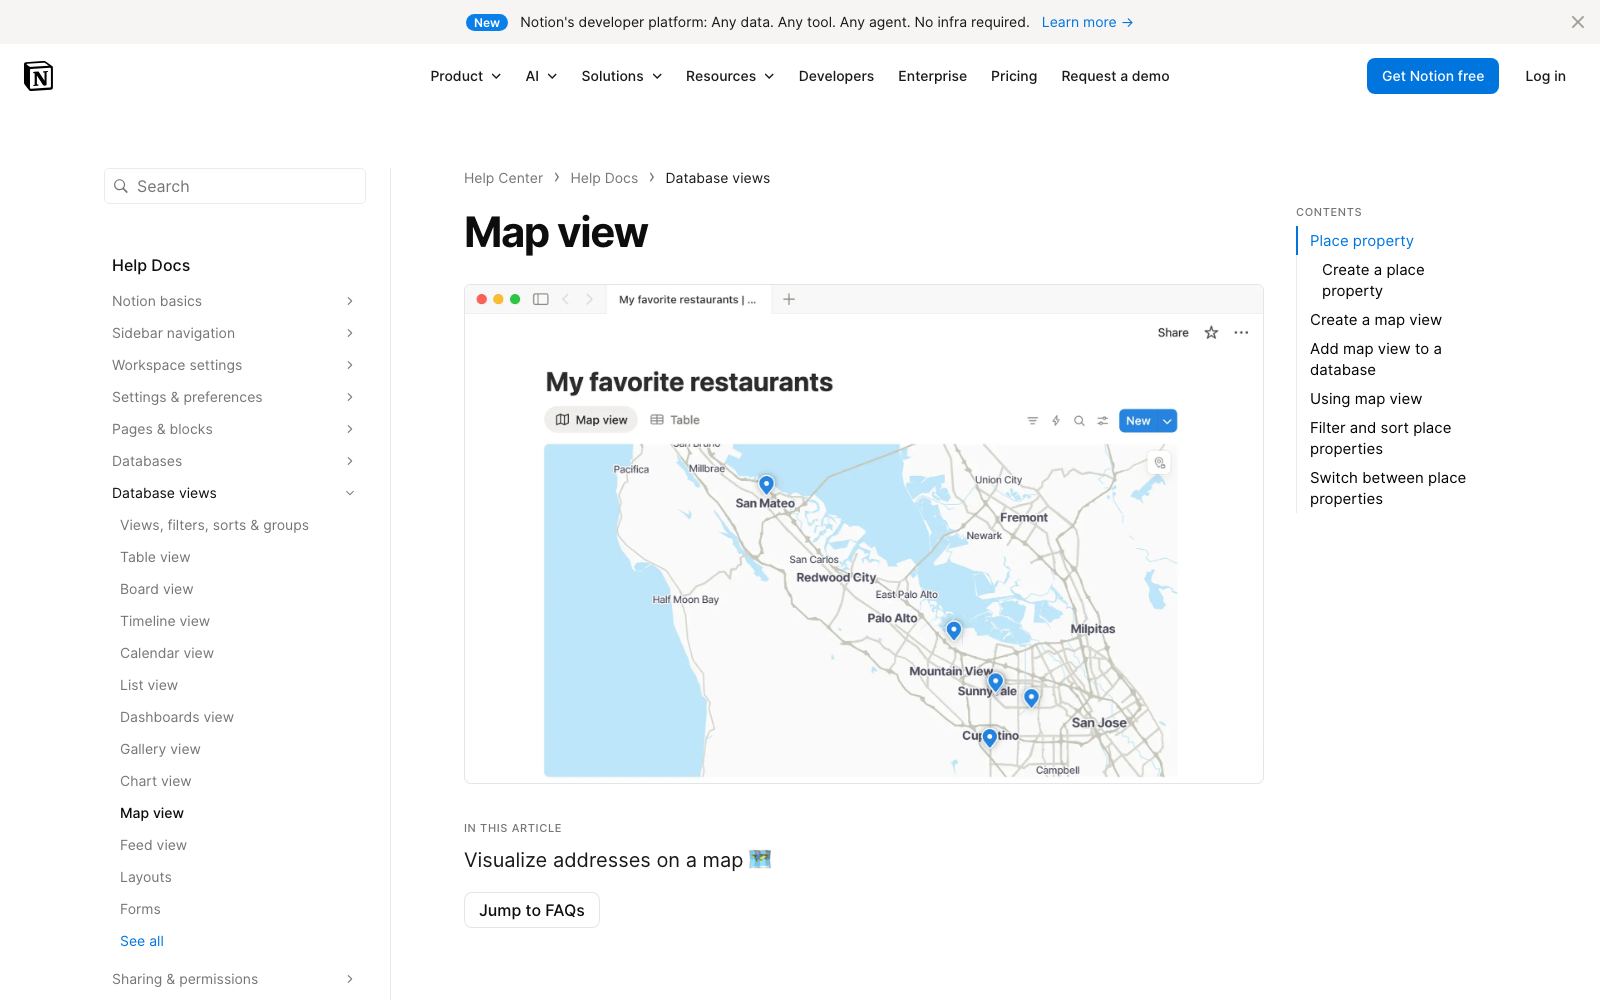Viewport: 1600px width, 1000px height.
Task: Open the Solutions dropdown menu
Action: 621,76
